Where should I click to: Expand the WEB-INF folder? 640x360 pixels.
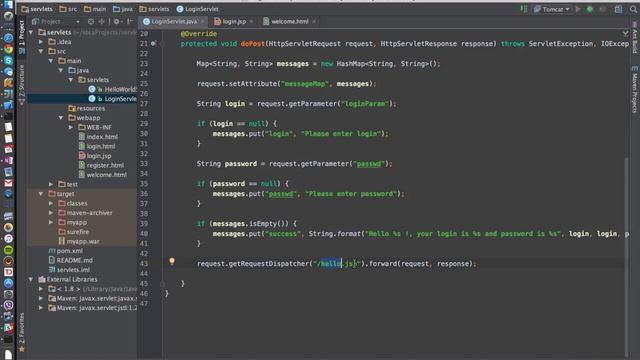click(x=71, y=127)
